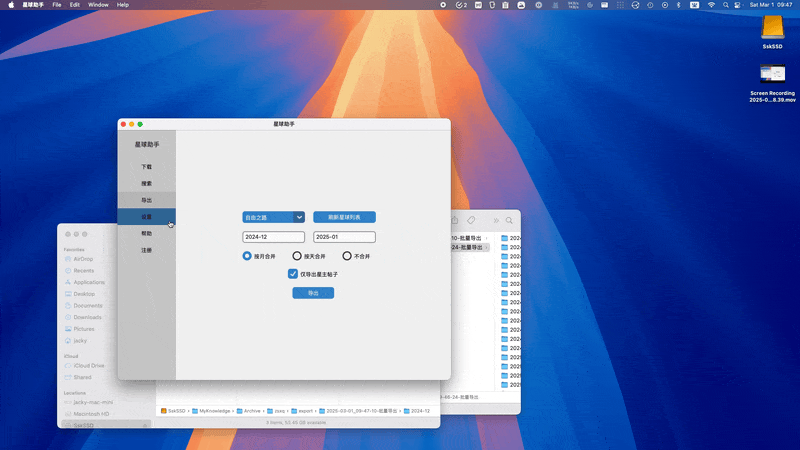The width and height of the screenshot is (800, 450).
Task: Choose the 不合并 radio option
Action: [x=347, y=256]
